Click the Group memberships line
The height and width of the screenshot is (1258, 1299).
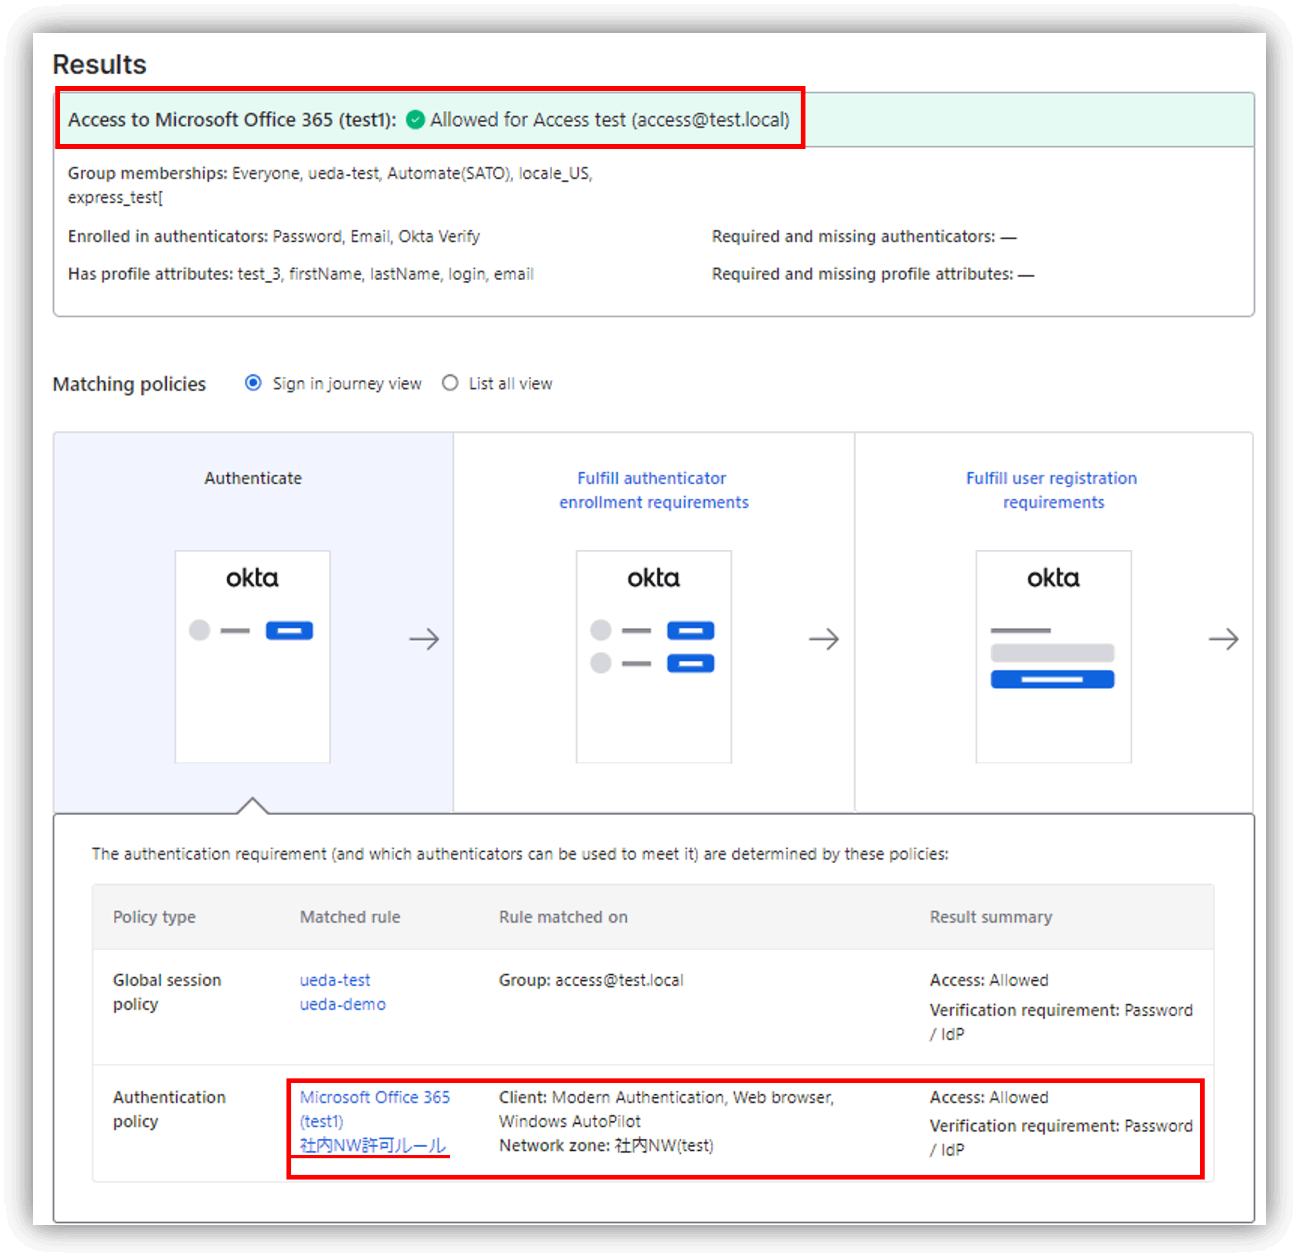330,185
